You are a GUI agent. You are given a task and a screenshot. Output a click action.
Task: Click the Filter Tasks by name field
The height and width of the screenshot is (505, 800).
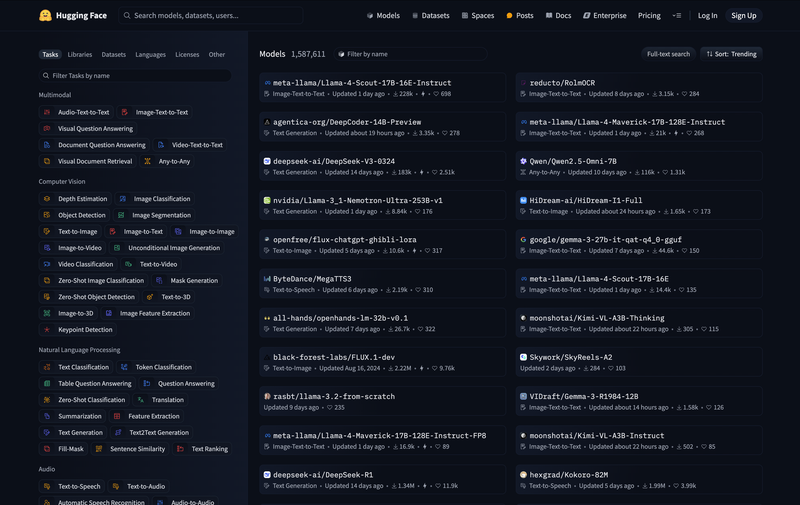pyautogui.click(x=135, y=75)
